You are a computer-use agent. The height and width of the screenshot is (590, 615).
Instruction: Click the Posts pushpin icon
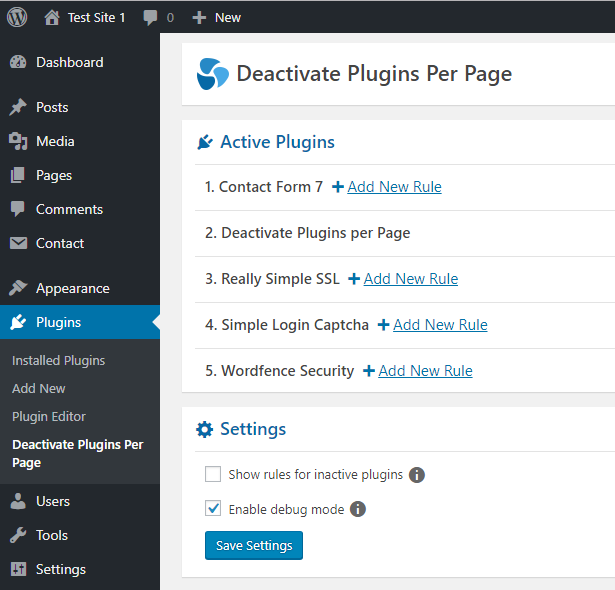tap(18, 107)
